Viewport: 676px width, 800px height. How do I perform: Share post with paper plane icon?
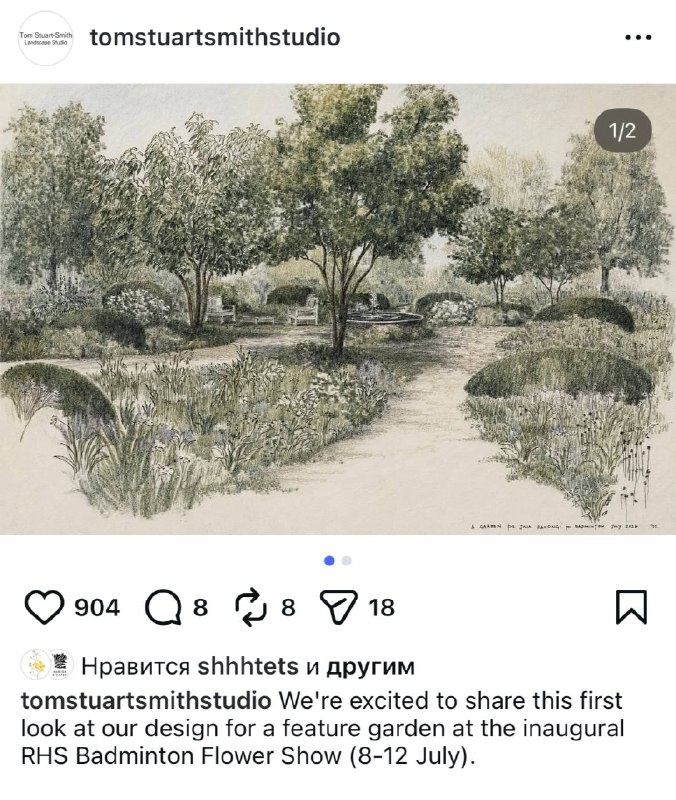pyautogui.click(x=338, y=607)
